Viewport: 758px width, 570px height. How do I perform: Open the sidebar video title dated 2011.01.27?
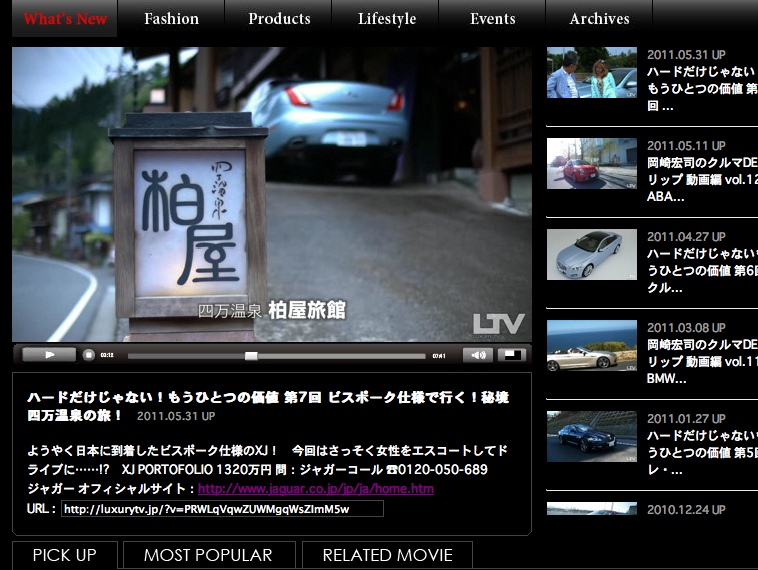[x=702, y=453]
